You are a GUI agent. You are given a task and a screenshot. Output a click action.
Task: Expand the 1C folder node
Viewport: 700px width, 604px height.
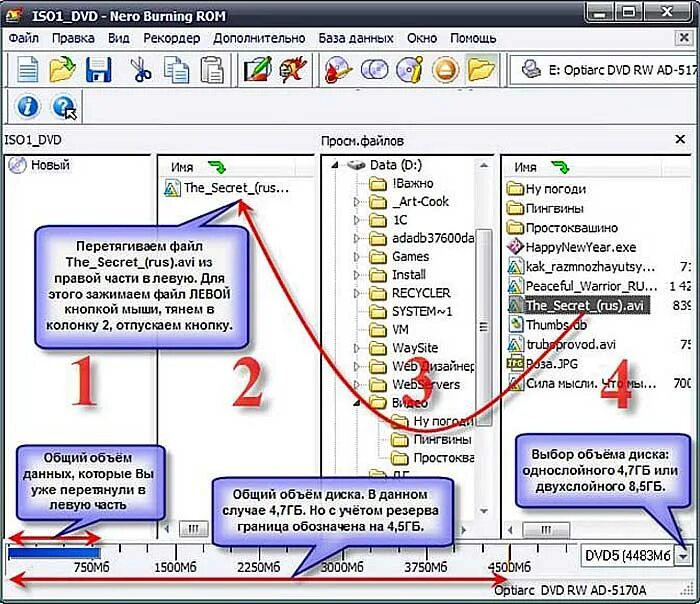point(356,220)
